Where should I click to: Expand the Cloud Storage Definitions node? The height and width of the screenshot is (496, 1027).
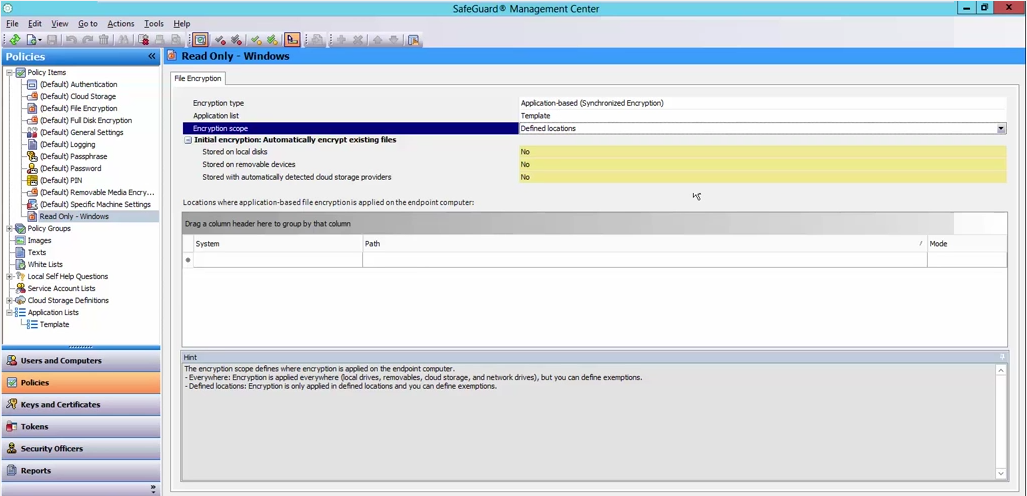[9, 301]
